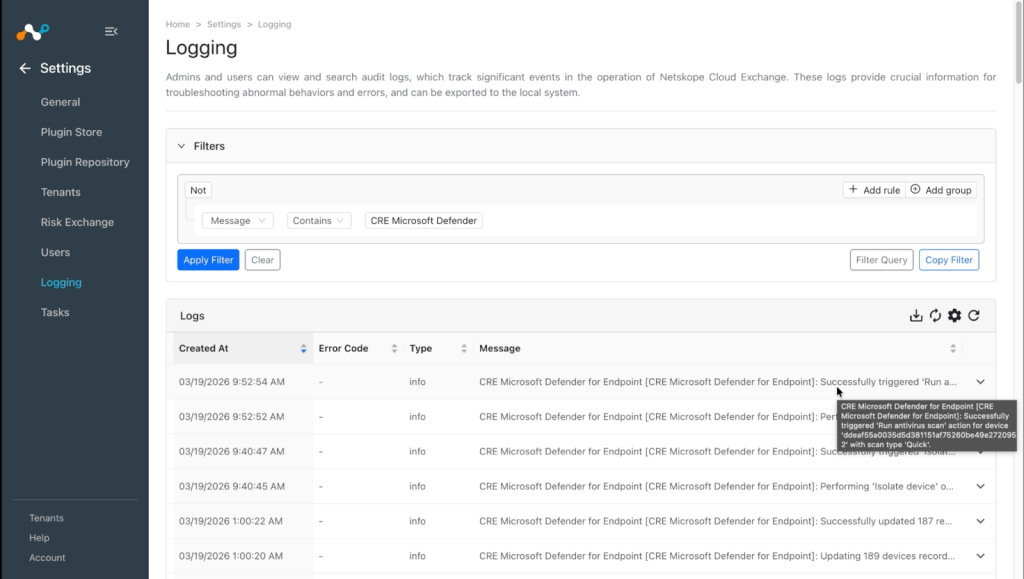This screenshot has height=579, width=1024.
Task: Open Plugin Repository in sidebar
Action: [85, 162]
